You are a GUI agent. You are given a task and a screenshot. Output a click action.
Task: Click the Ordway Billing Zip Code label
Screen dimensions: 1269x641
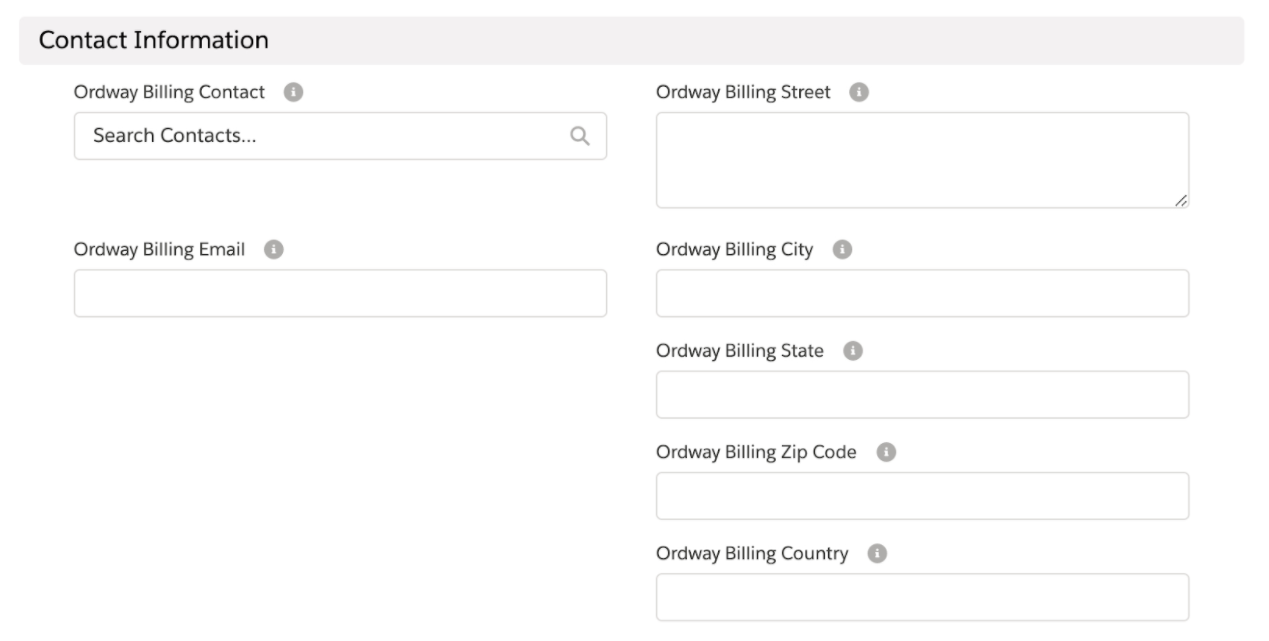tap(756, 452)
